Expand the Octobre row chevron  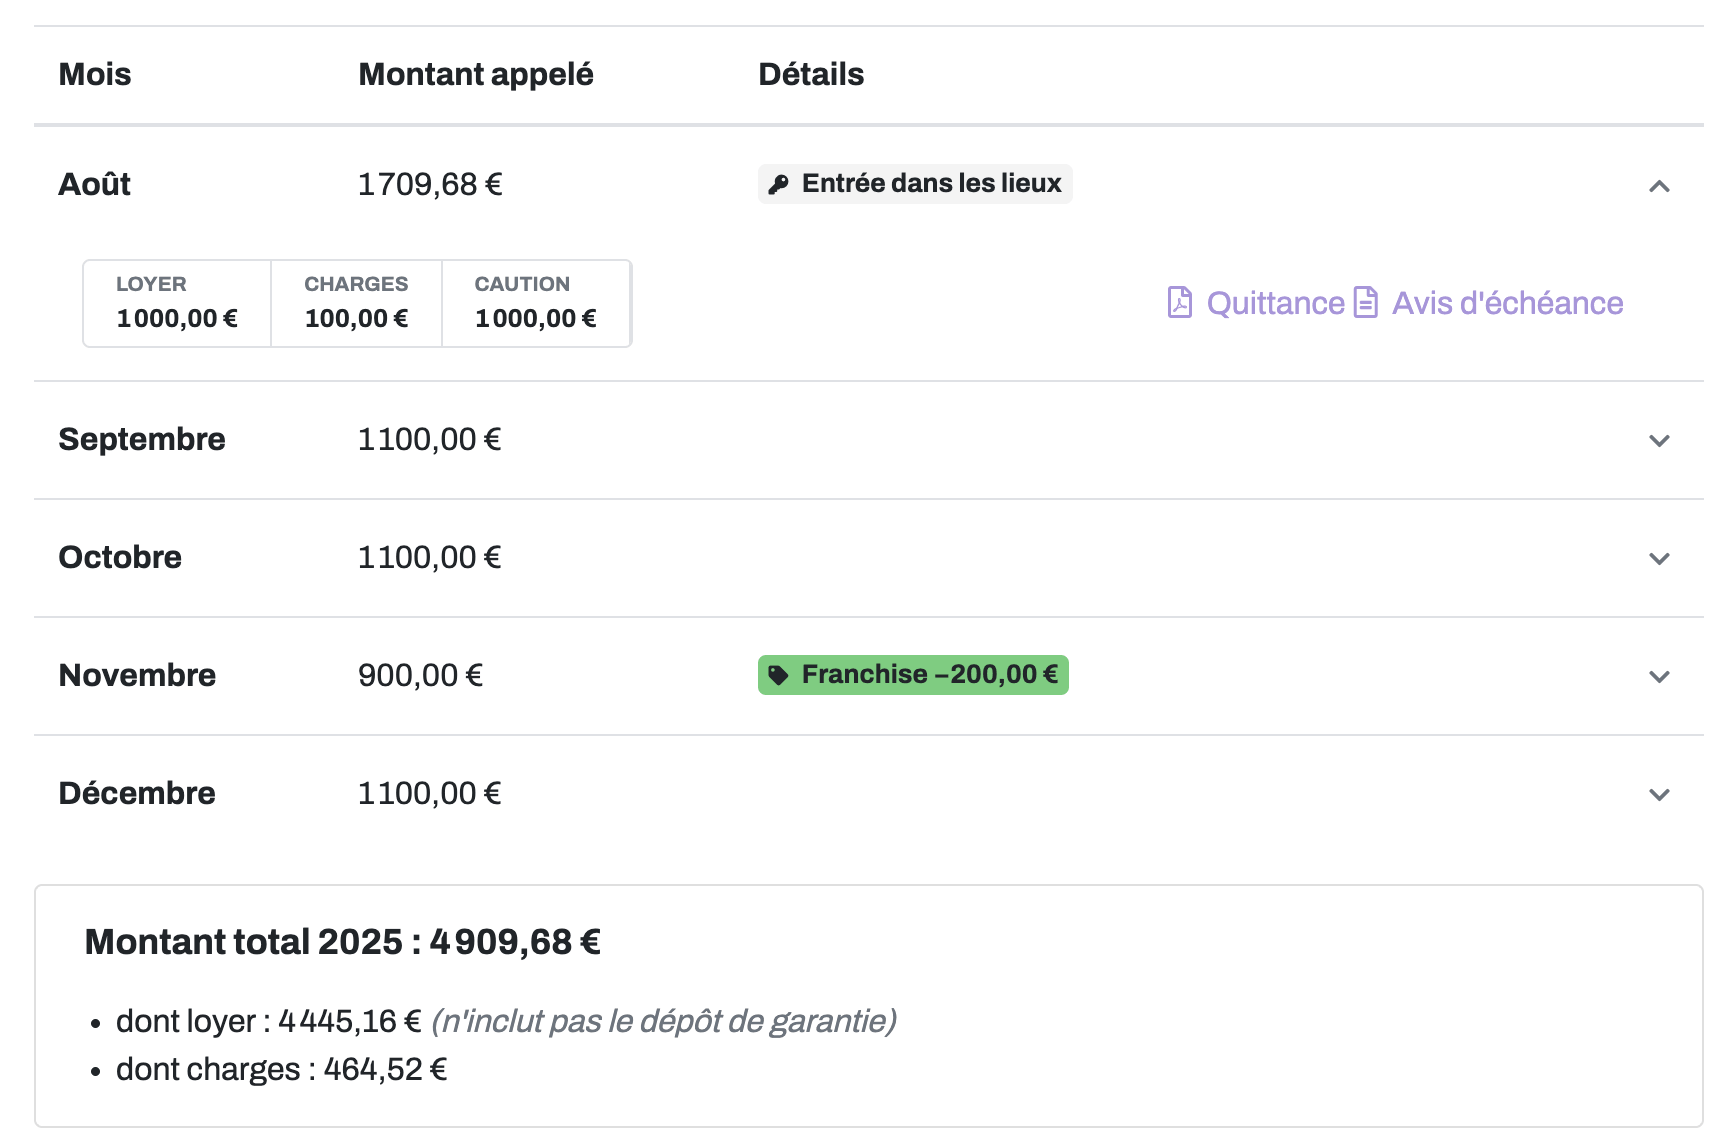click(1659, 559)
